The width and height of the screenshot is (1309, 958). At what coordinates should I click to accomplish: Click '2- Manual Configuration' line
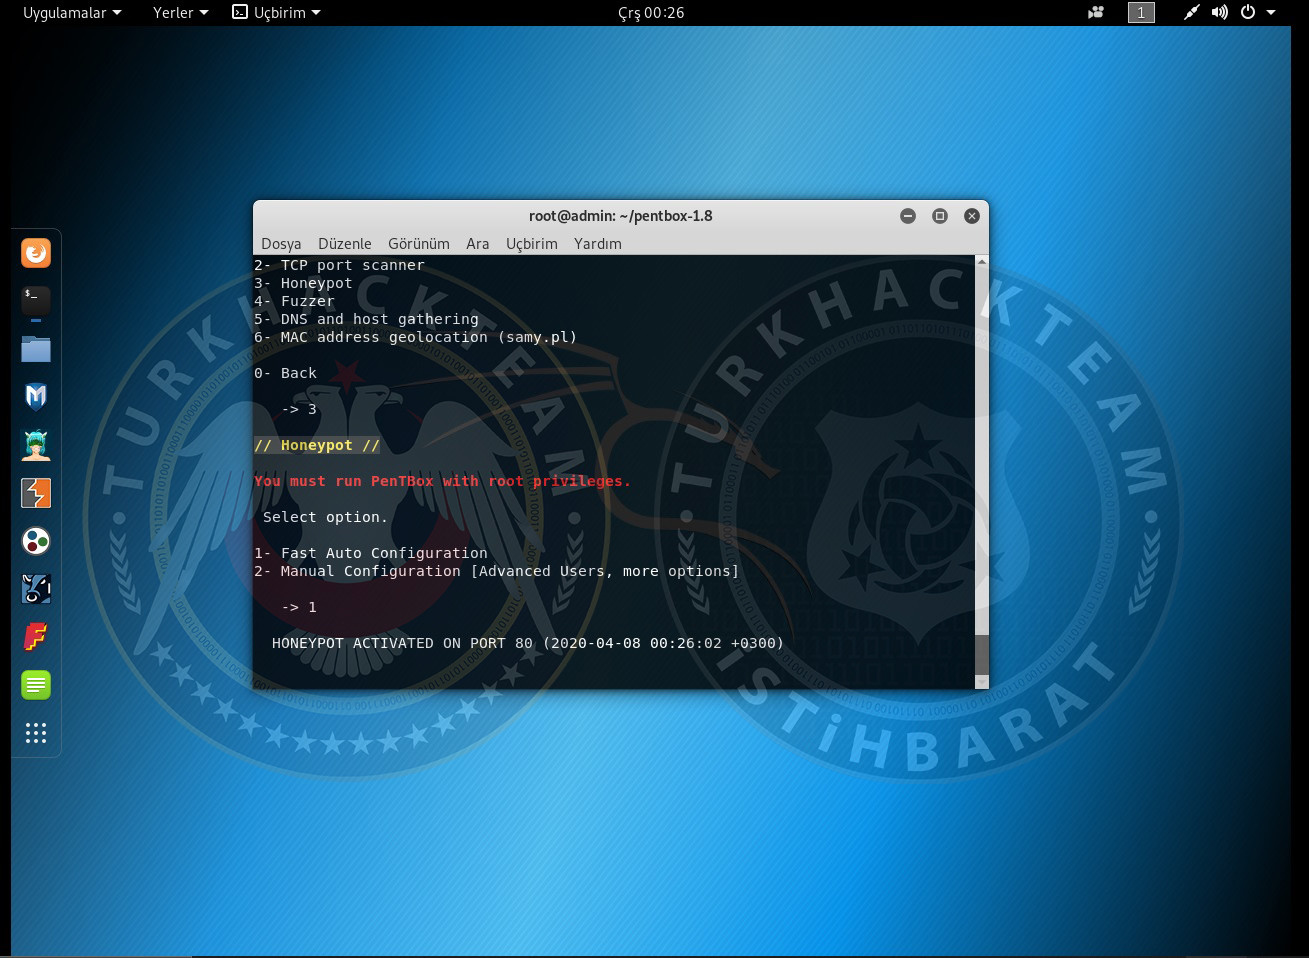496,571
